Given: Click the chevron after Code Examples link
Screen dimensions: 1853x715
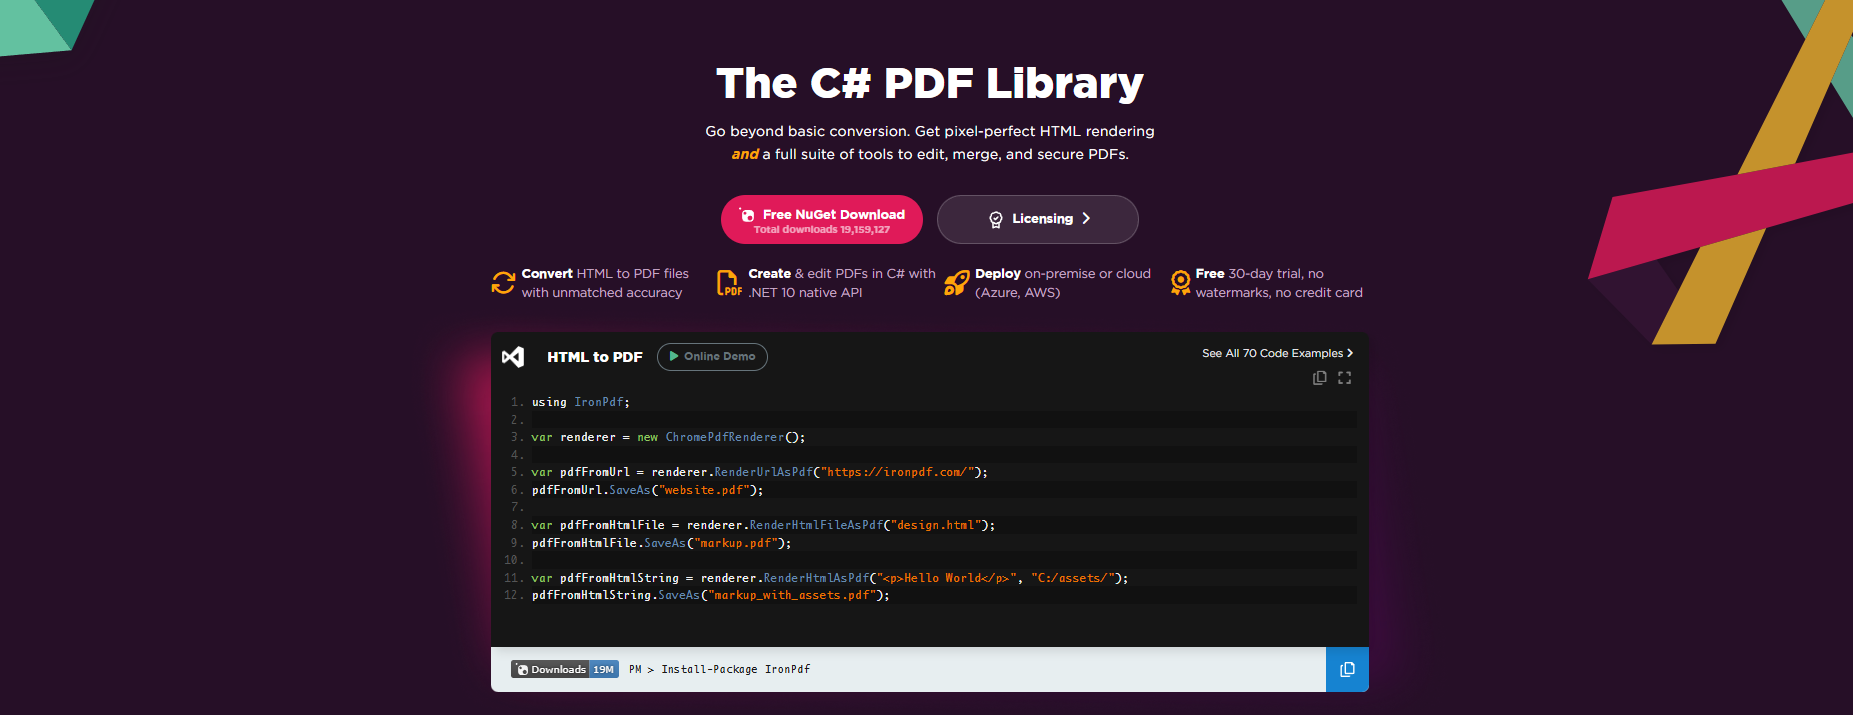Looking at the screenshot, I should click(x=1350, y=353).
